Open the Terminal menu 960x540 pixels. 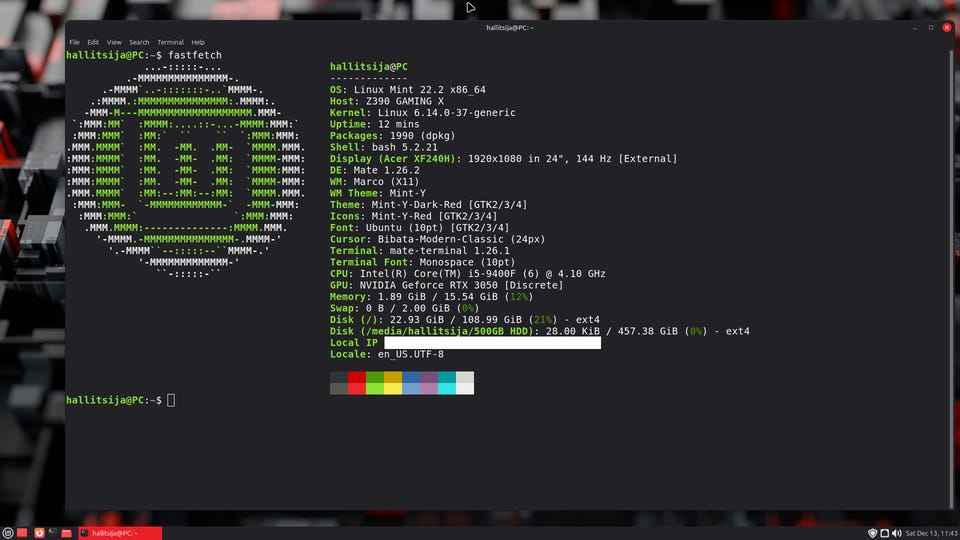pos(170,42)
